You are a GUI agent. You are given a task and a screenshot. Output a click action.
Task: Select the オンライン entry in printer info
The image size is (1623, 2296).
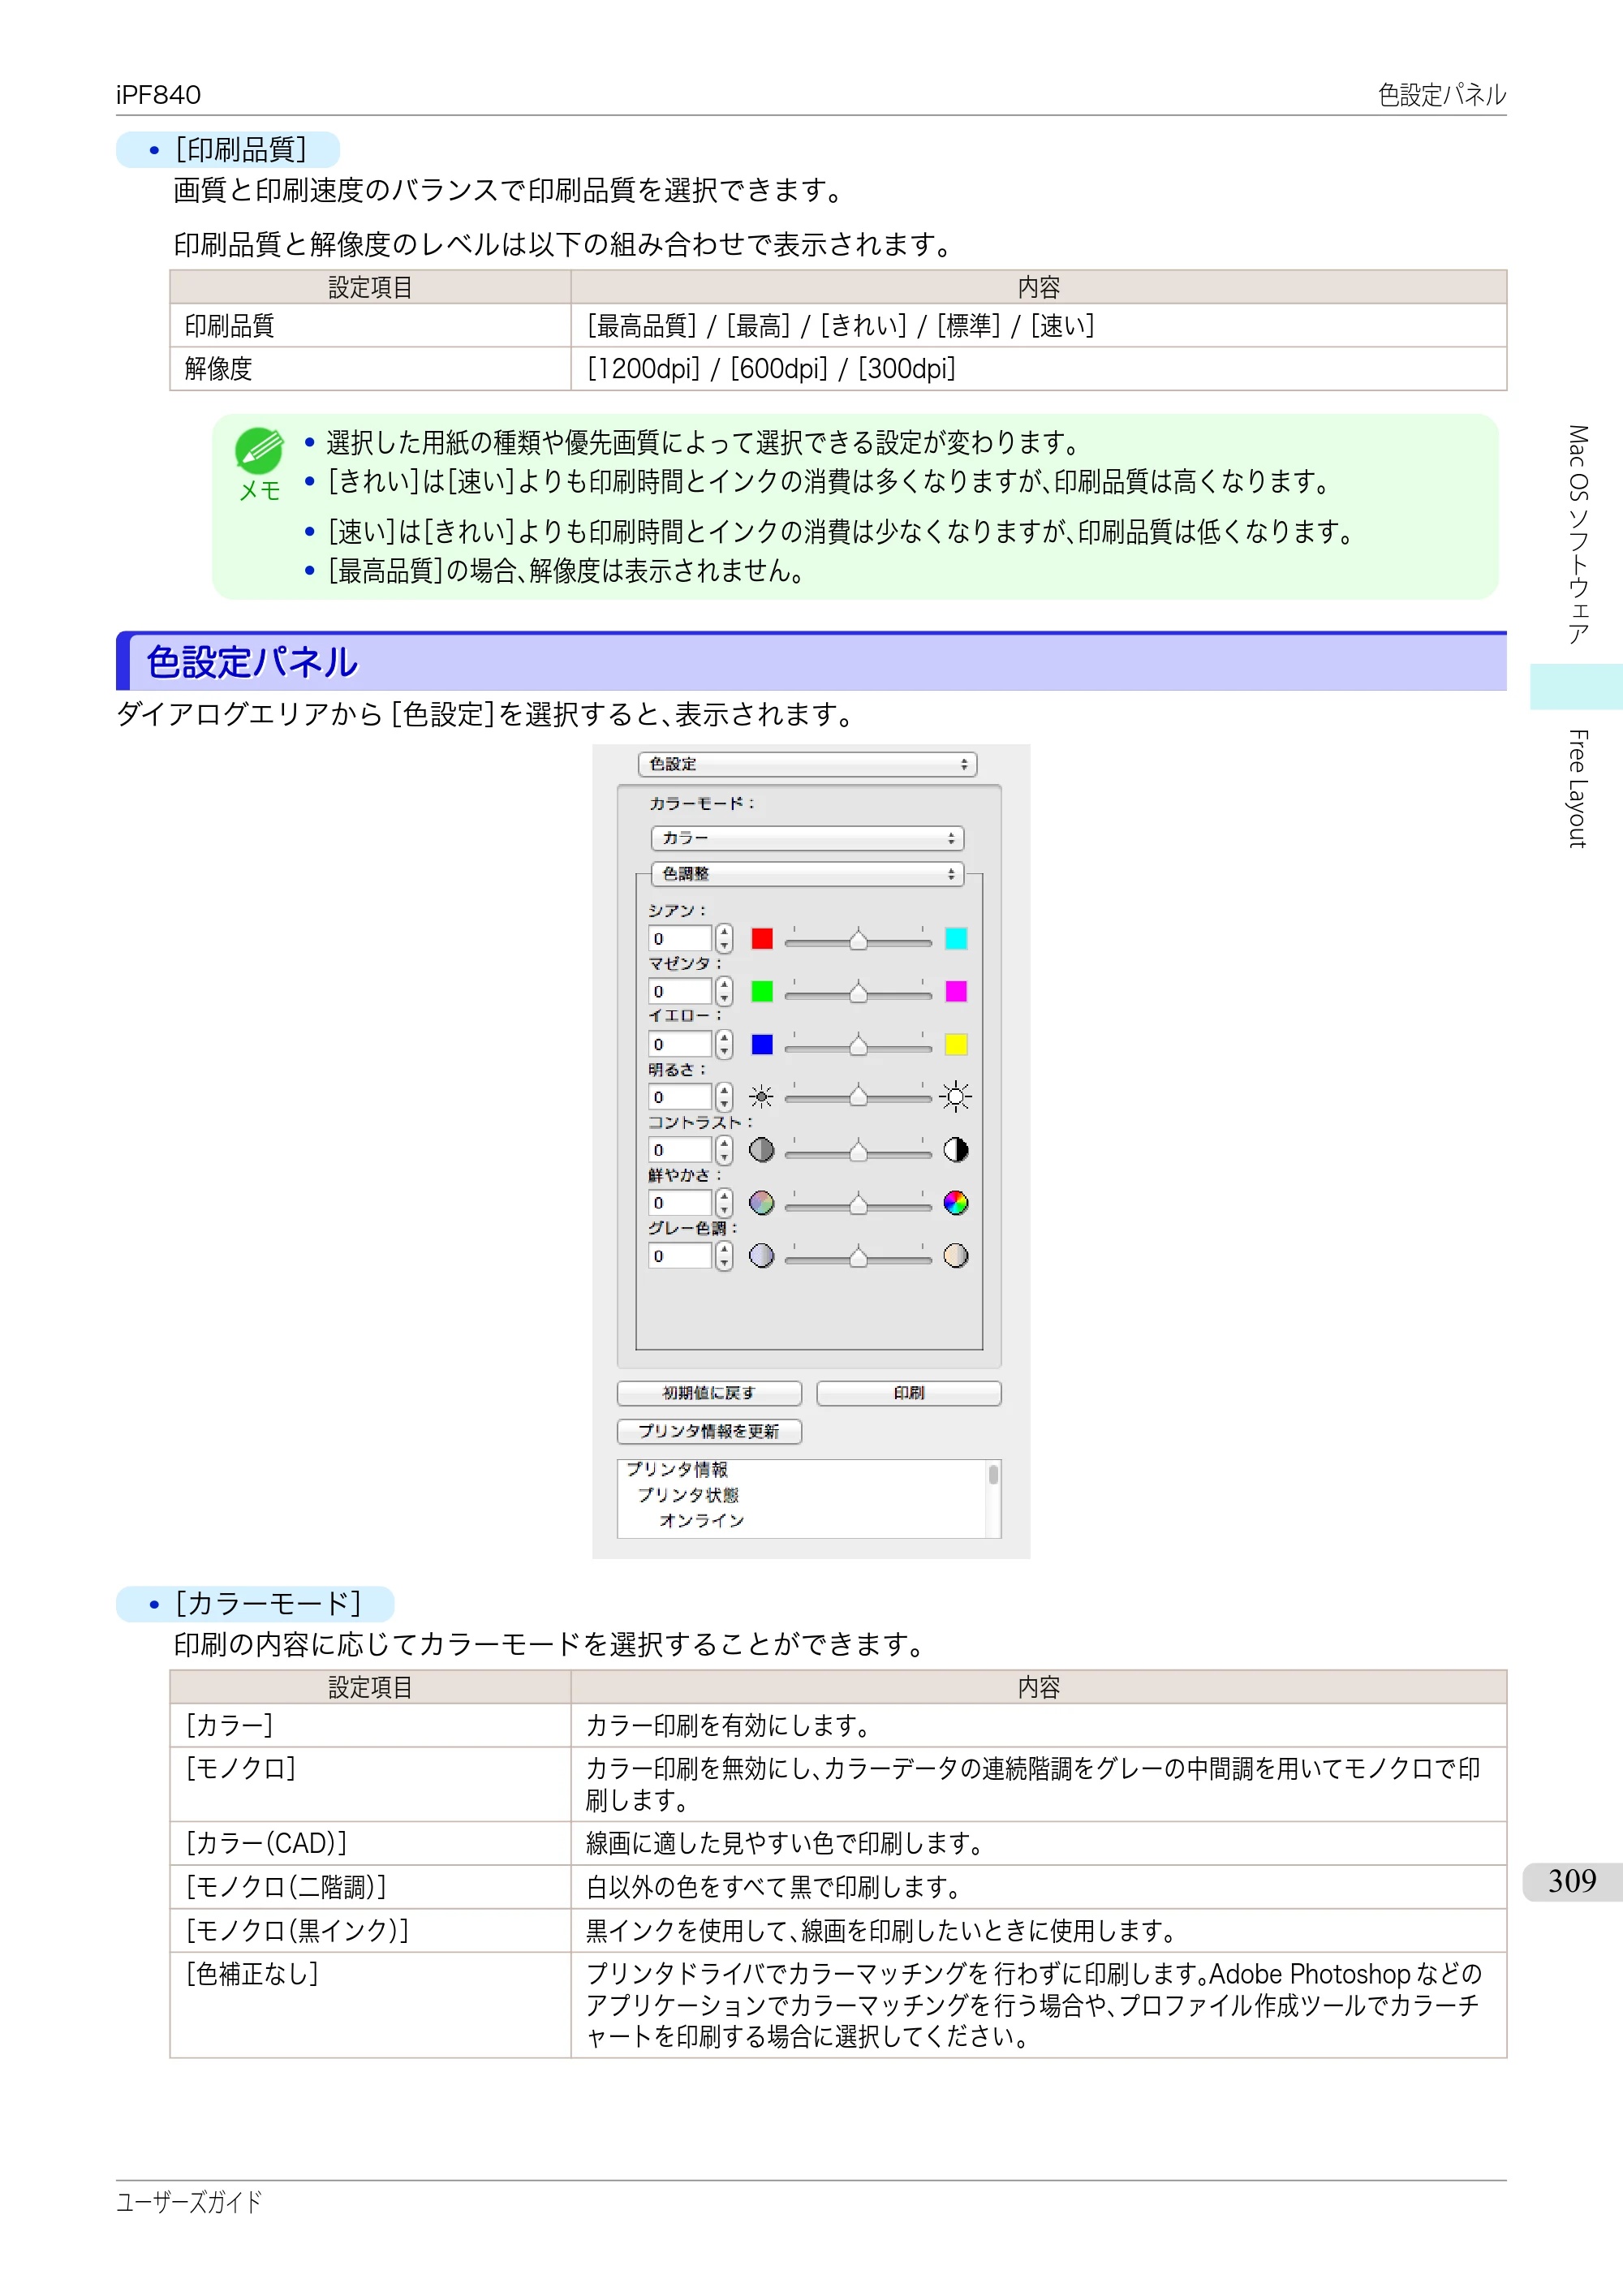(x=702, y=1520)
